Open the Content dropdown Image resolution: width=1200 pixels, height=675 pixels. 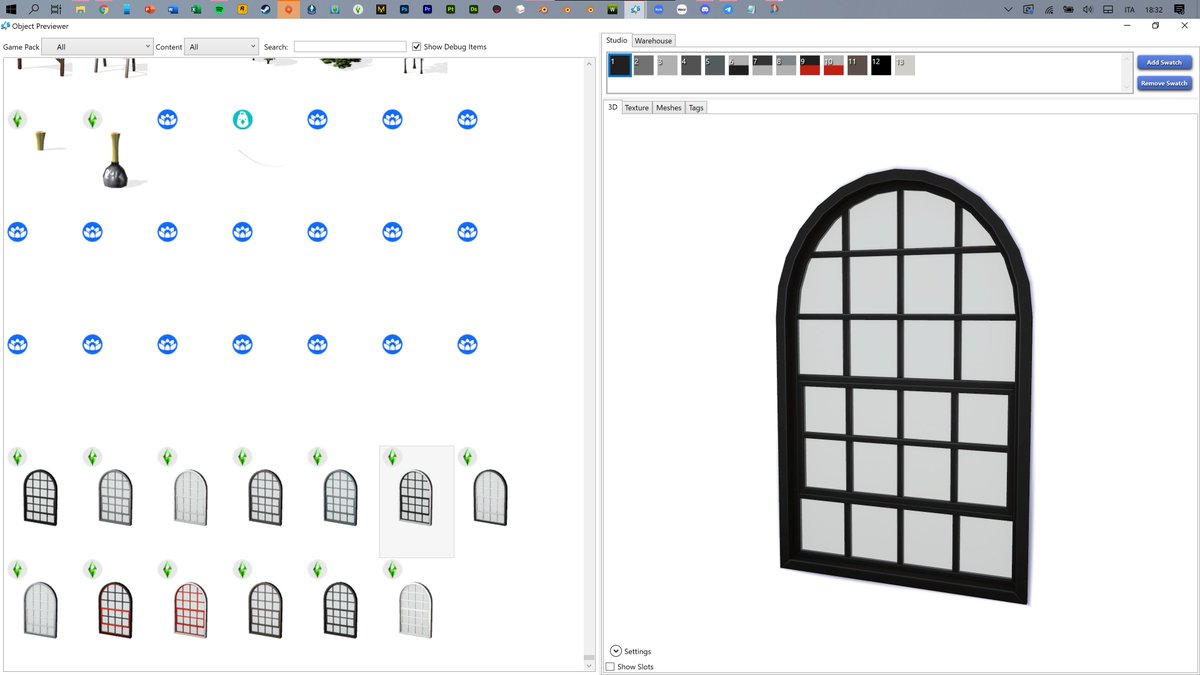tap(222, 47)
